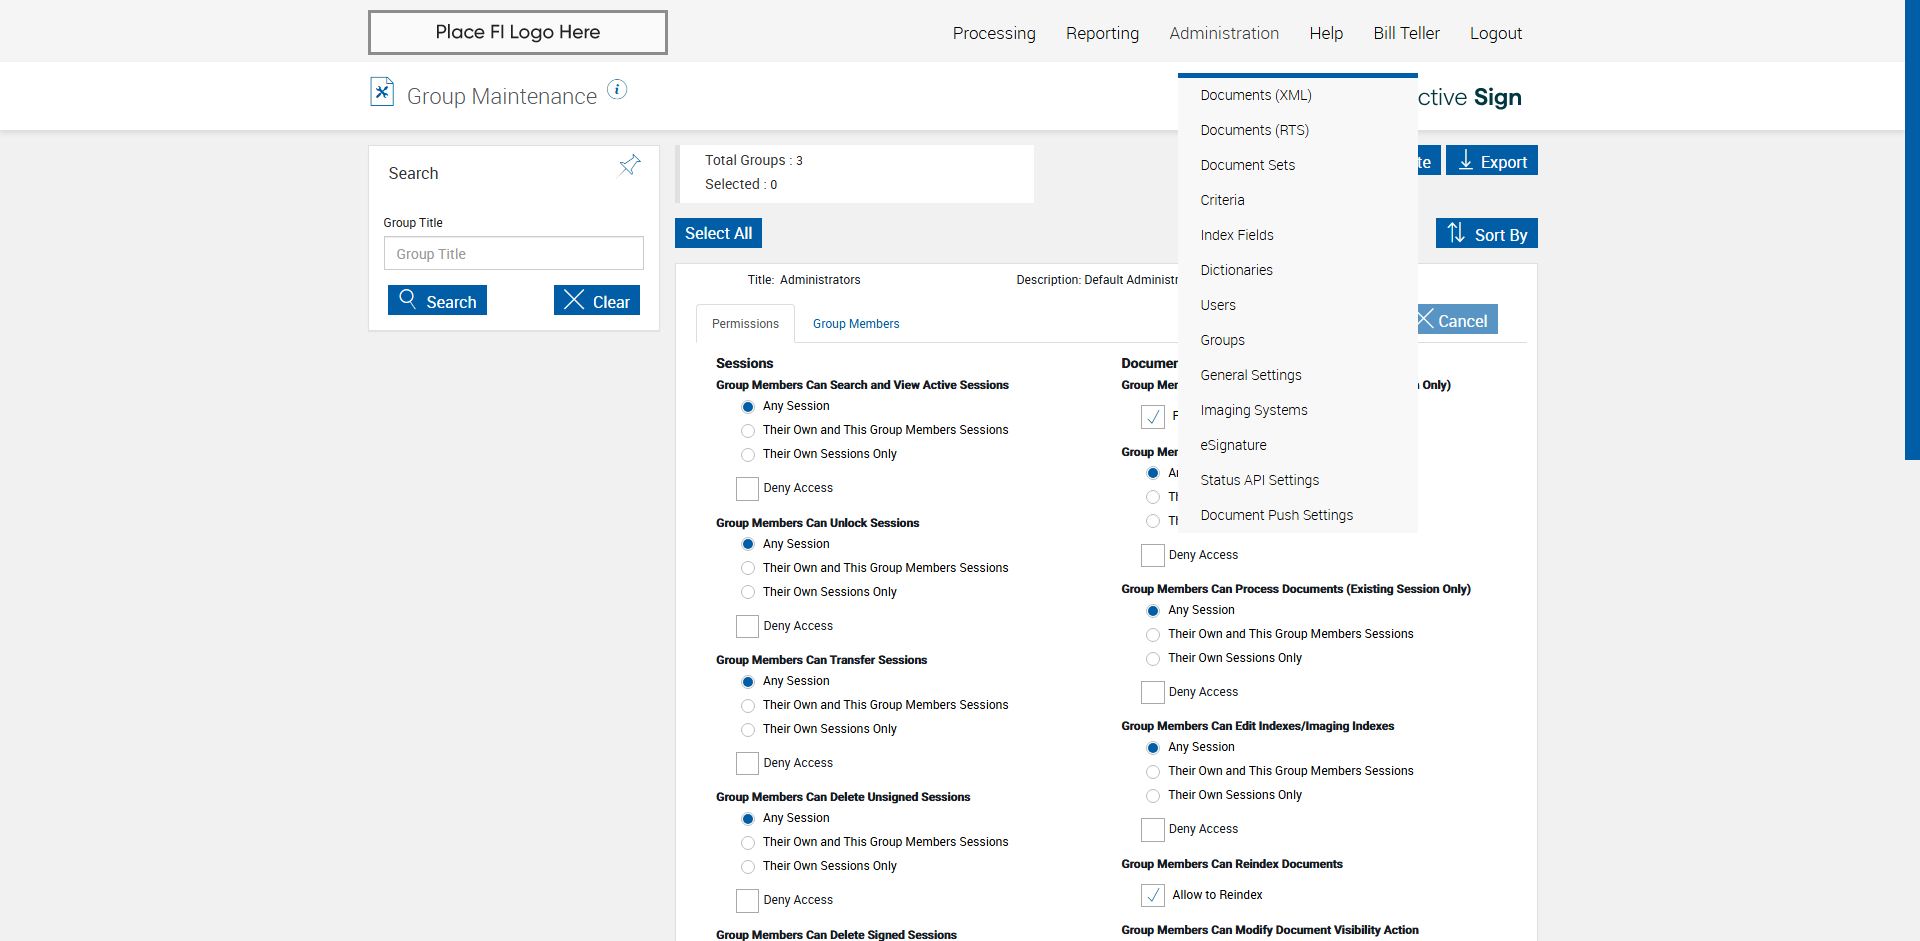Click the Logout link
The width and height of the screenshot is (1920, 941).
(1495, 33)
